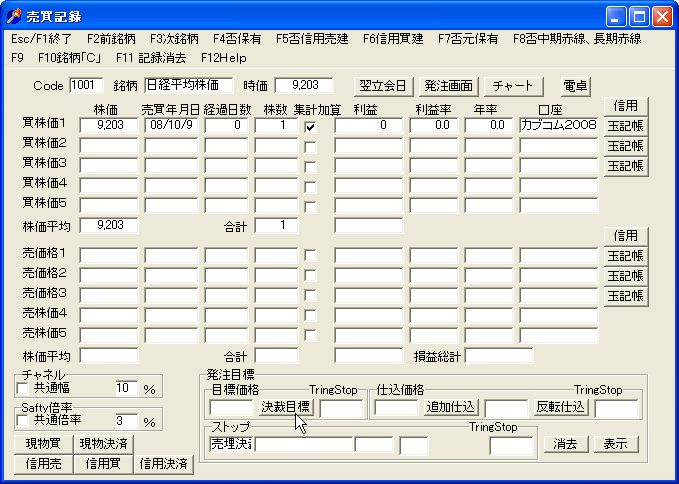Screen dimensions: 679x484
Task: Click 玉記帳 button in 買株価2 row
Action: point(625,145)
